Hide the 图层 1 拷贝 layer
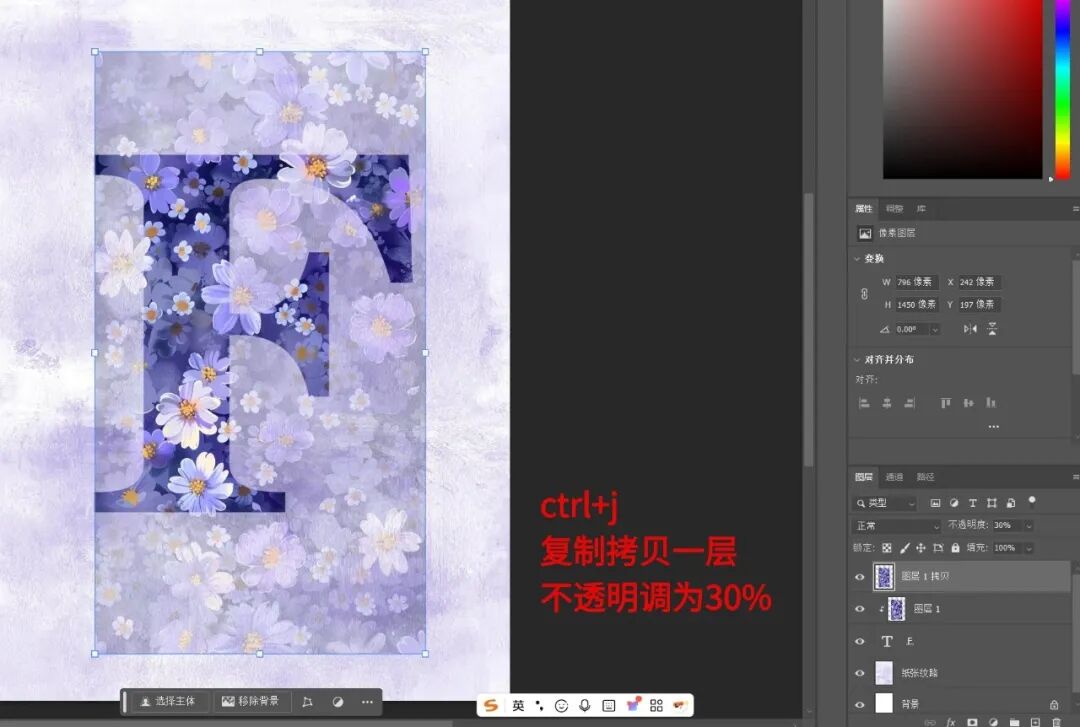The image size is (1080, 727). pyautogui.click(x=860, y=577)
